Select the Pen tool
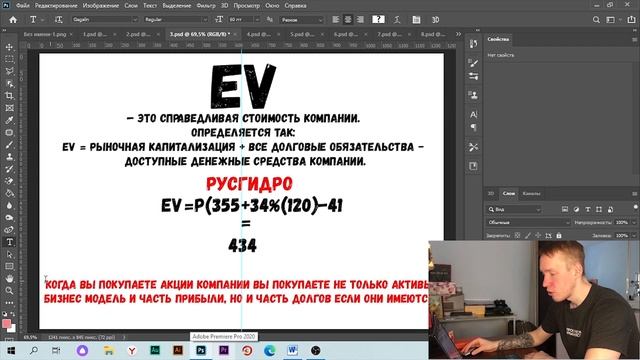This screenshot has width=640, height=360. (x=9, y=230)
